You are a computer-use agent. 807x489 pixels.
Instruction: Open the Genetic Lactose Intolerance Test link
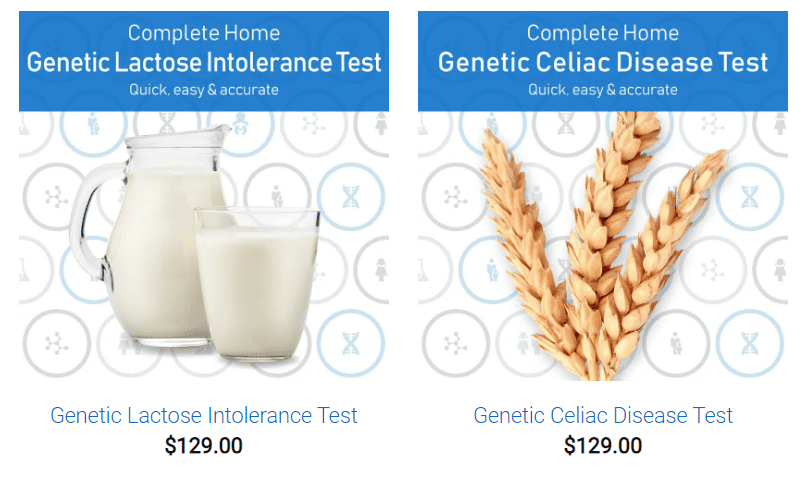click(x=204, y=415)
